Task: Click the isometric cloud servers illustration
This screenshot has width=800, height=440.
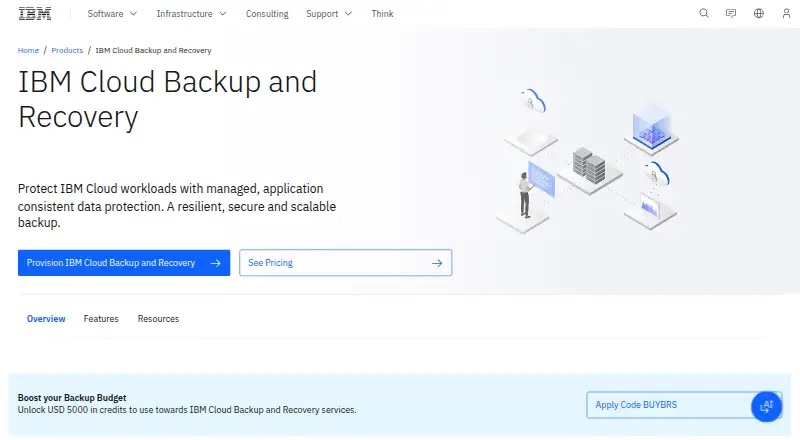Action: tap(588, 159)
